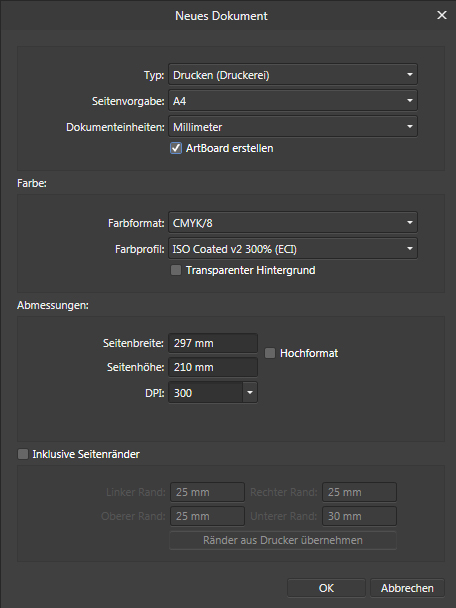Expand the Seitenvorgabe A4 dropdown
456x608 pixels.
pyautogui.click(x=293, y=101)
